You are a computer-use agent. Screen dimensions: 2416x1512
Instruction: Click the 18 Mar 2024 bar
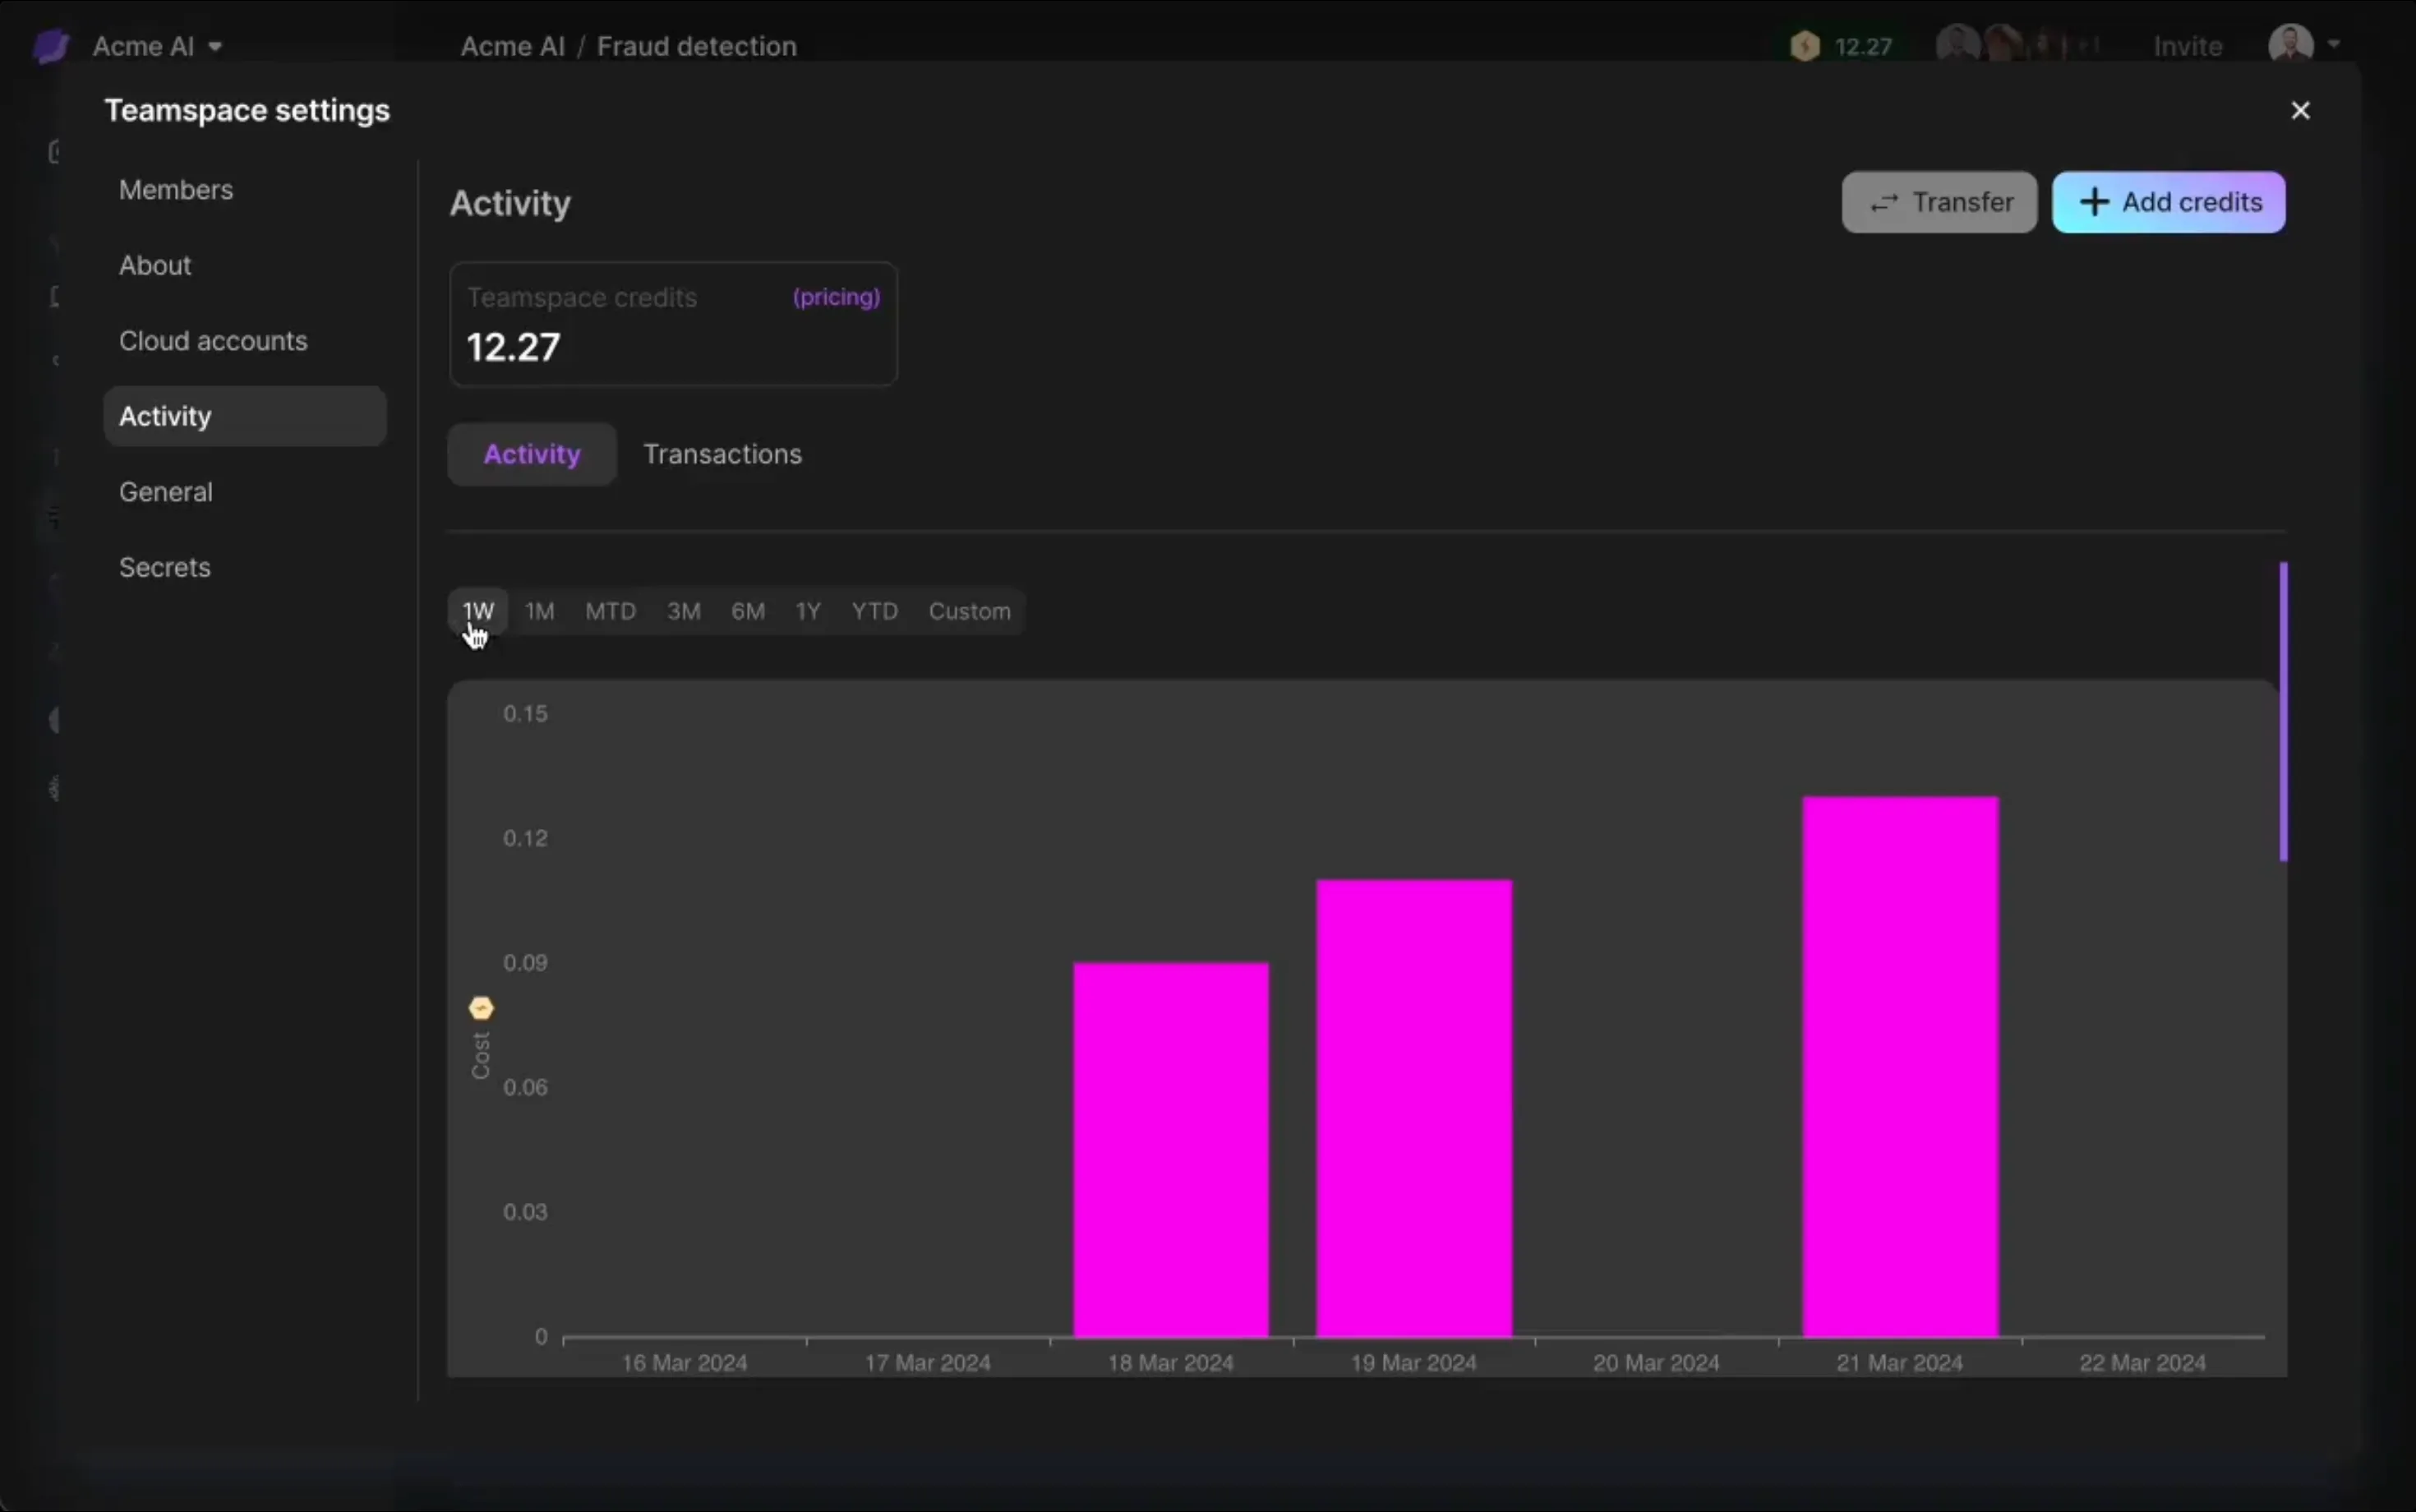[x=1171, y=1149]
